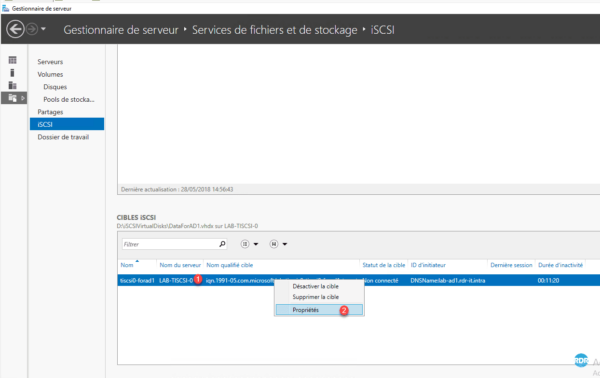This screenshot has height=378, width=600.
Task: Choose Propriétés in the context menu
Action: tap(319, 310)
